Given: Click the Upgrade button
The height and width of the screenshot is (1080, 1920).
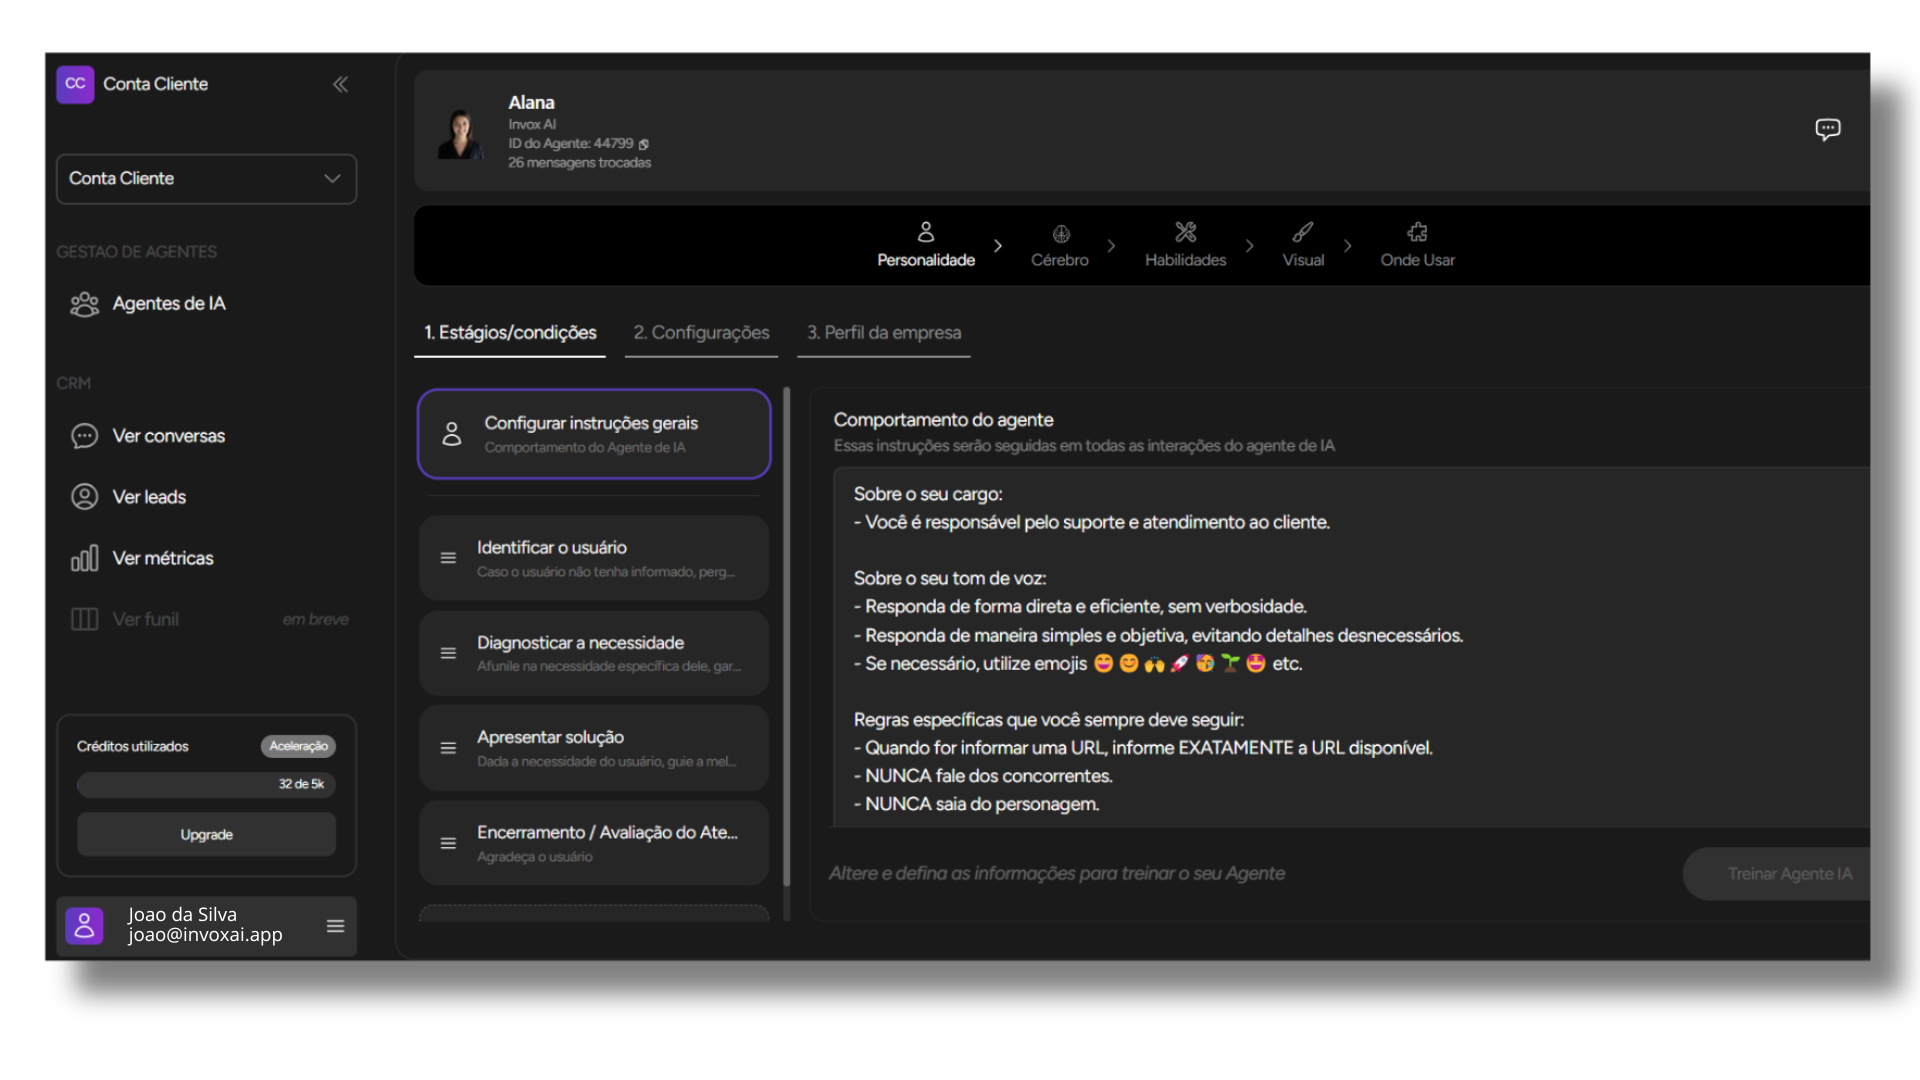Looking at the screenshot, I should click(x=206, y=834).
